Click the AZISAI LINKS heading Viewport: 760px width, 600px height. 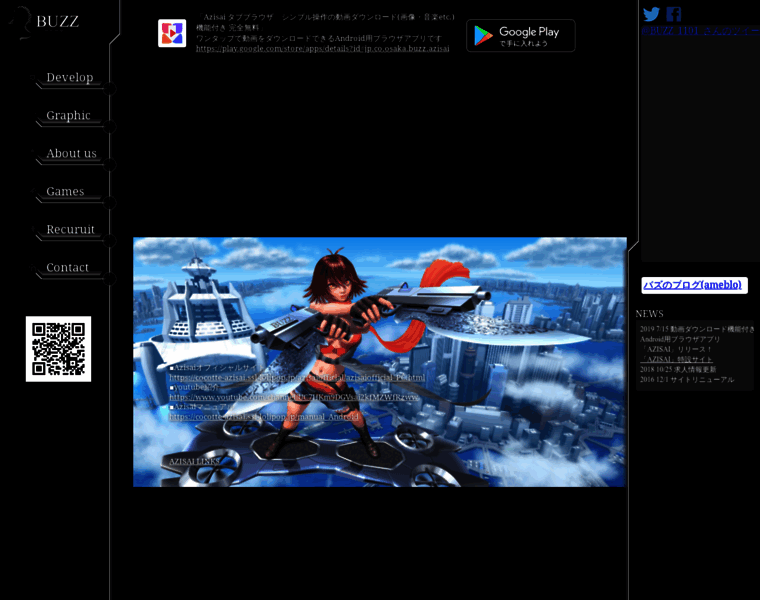tap(194, 461)
